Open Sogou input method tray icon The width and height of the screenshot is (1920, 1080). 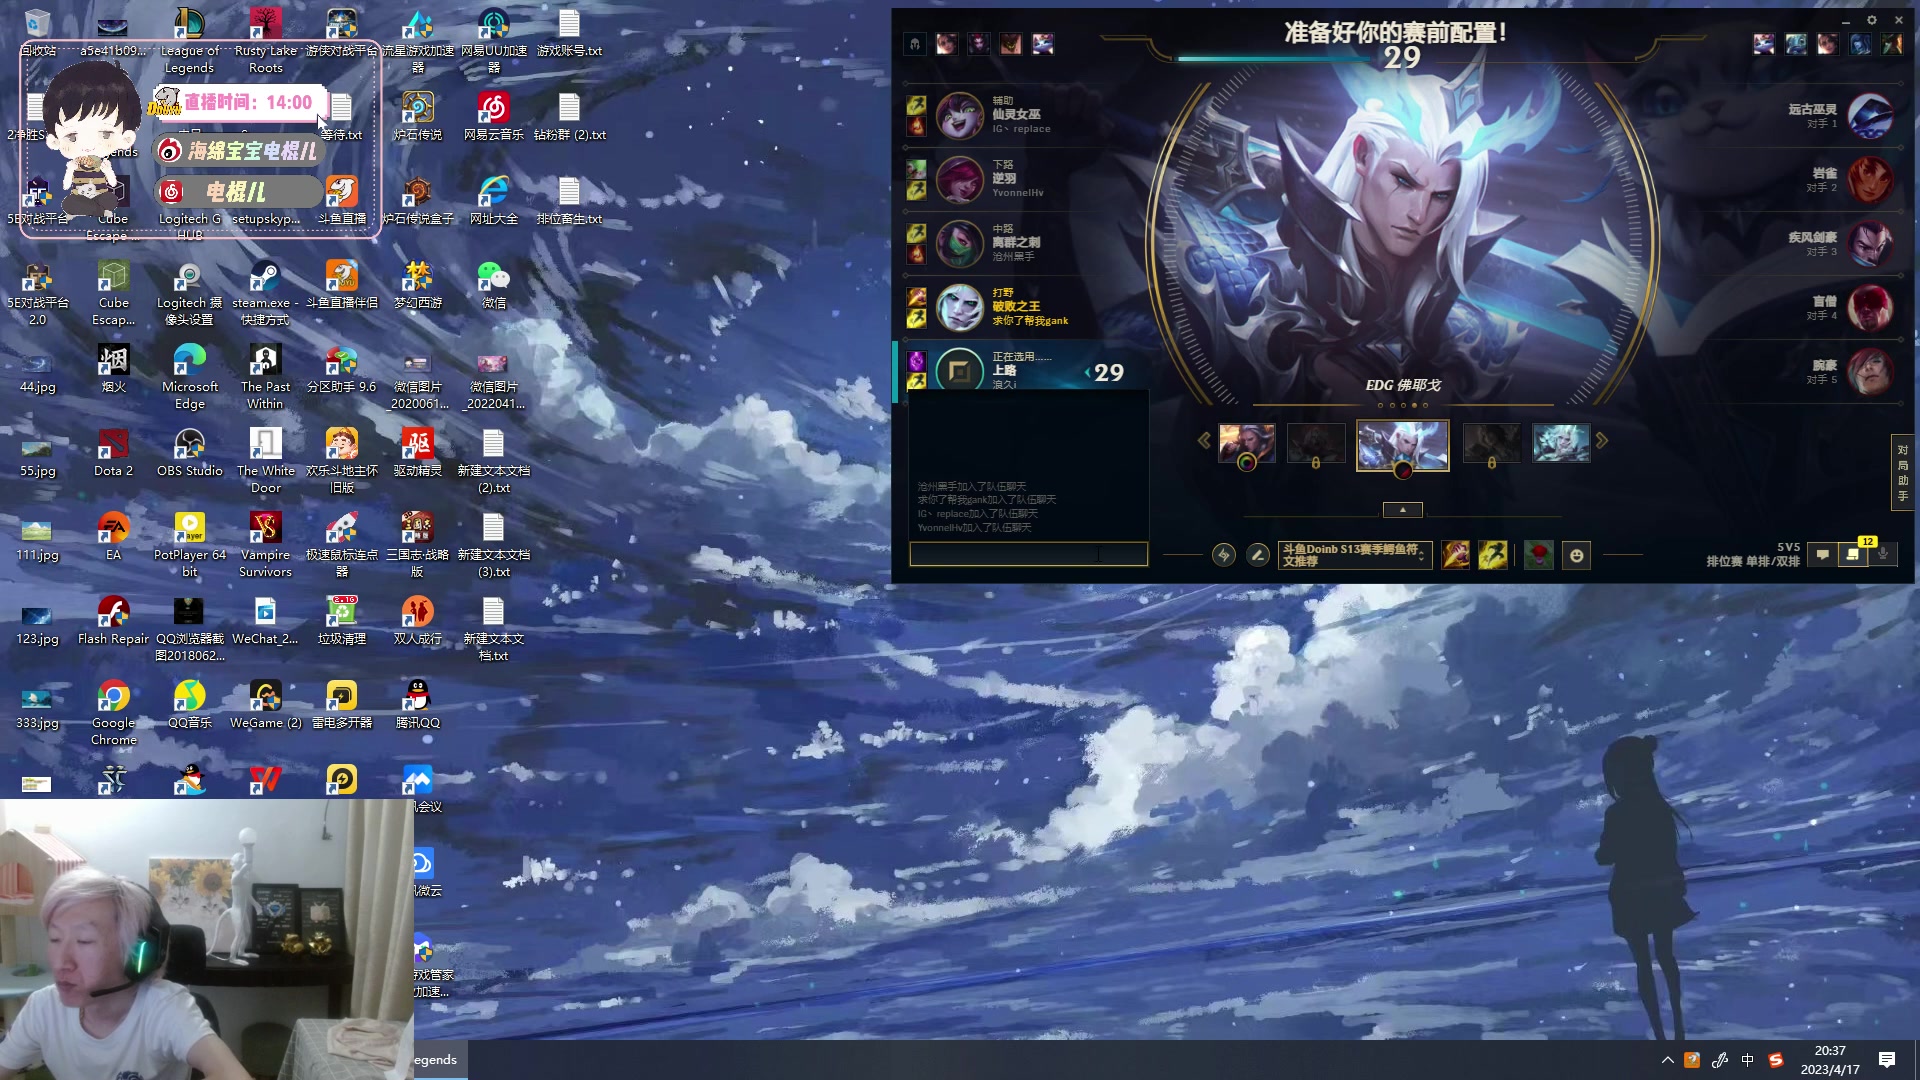[1776, 1060]
